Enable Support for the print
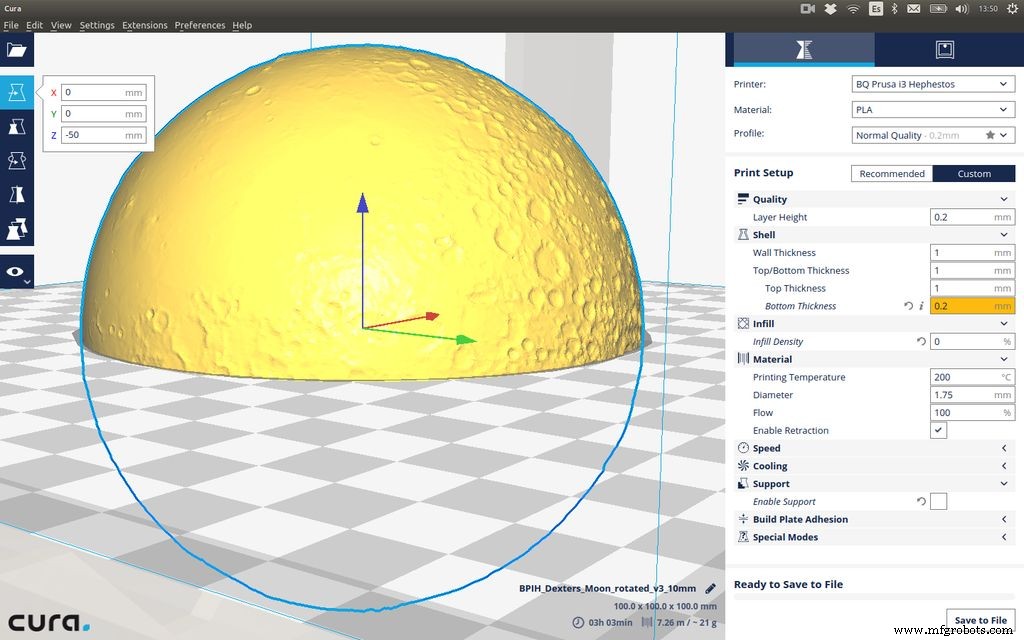1024x640 pixels. point(938,501)
